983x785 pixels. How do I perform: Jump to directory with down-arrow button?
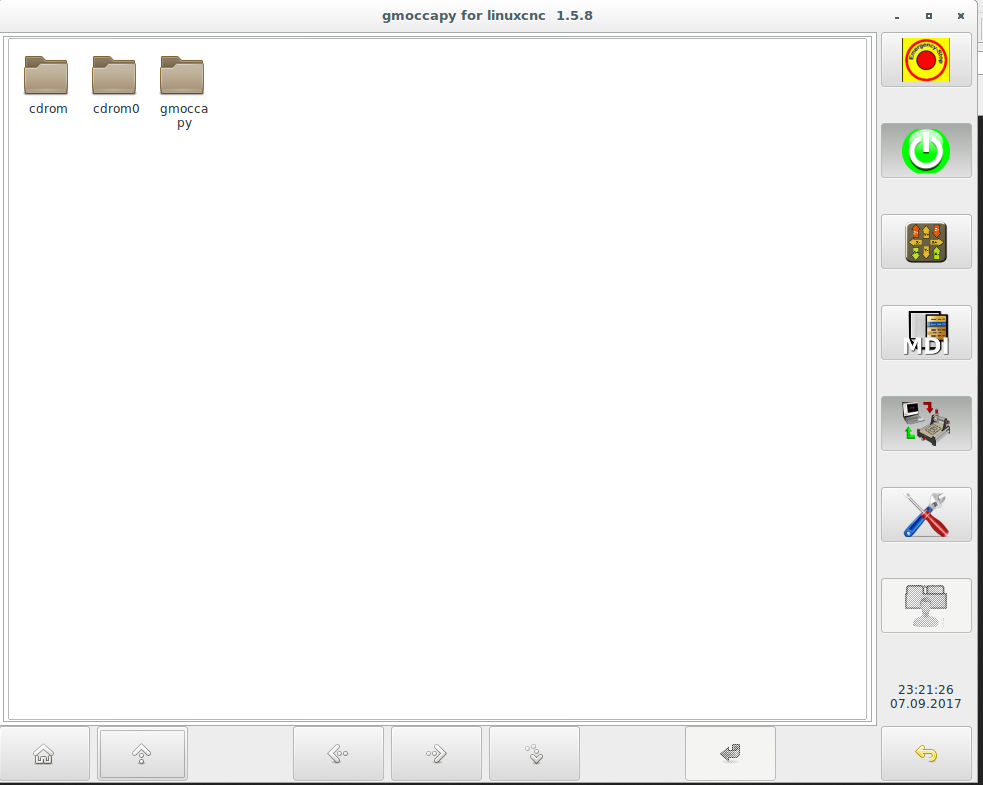pyautogui.click(x=534, y=754)
